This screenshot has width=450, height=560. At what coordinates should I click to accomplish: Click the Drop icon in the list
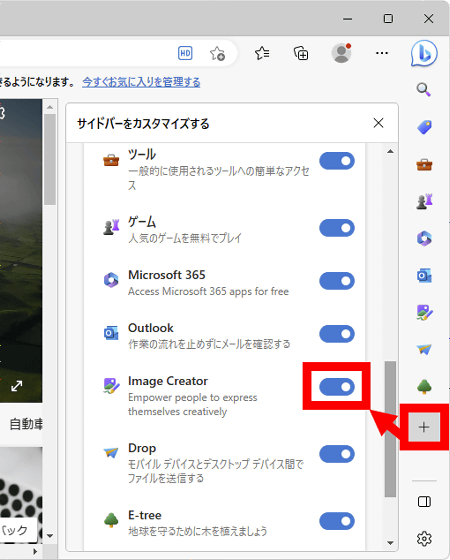click(111, 453)
